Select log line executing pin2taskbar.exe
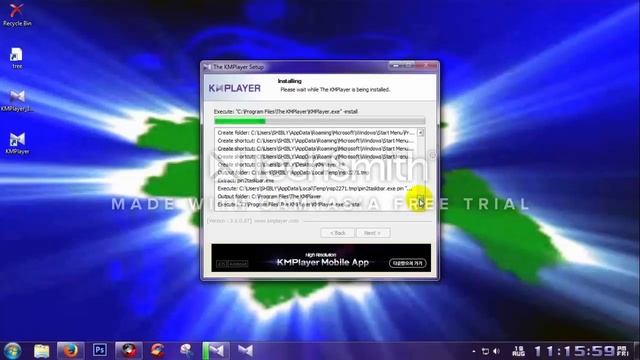 coord(316,188)
